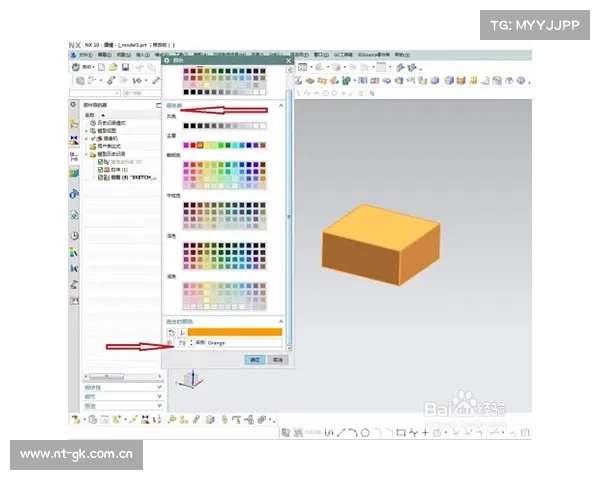
Task: Click the Cancel button in color dialog
Action: (274, 358)
